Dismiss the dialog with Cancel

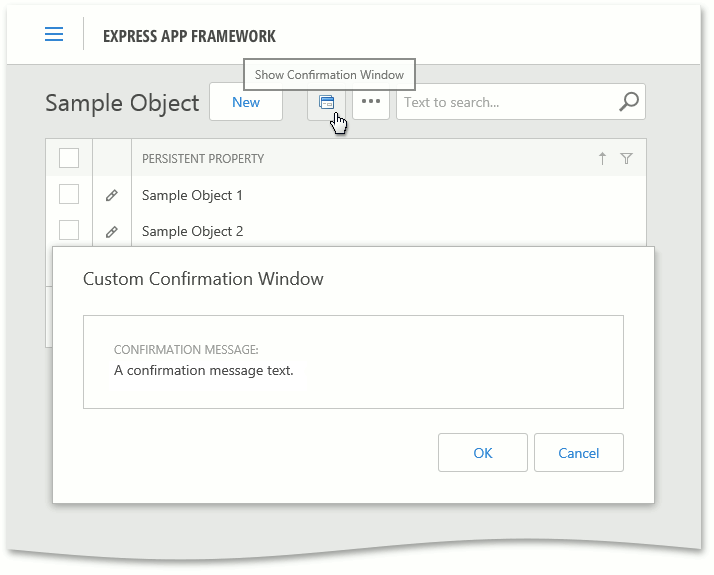pos(579,453)
